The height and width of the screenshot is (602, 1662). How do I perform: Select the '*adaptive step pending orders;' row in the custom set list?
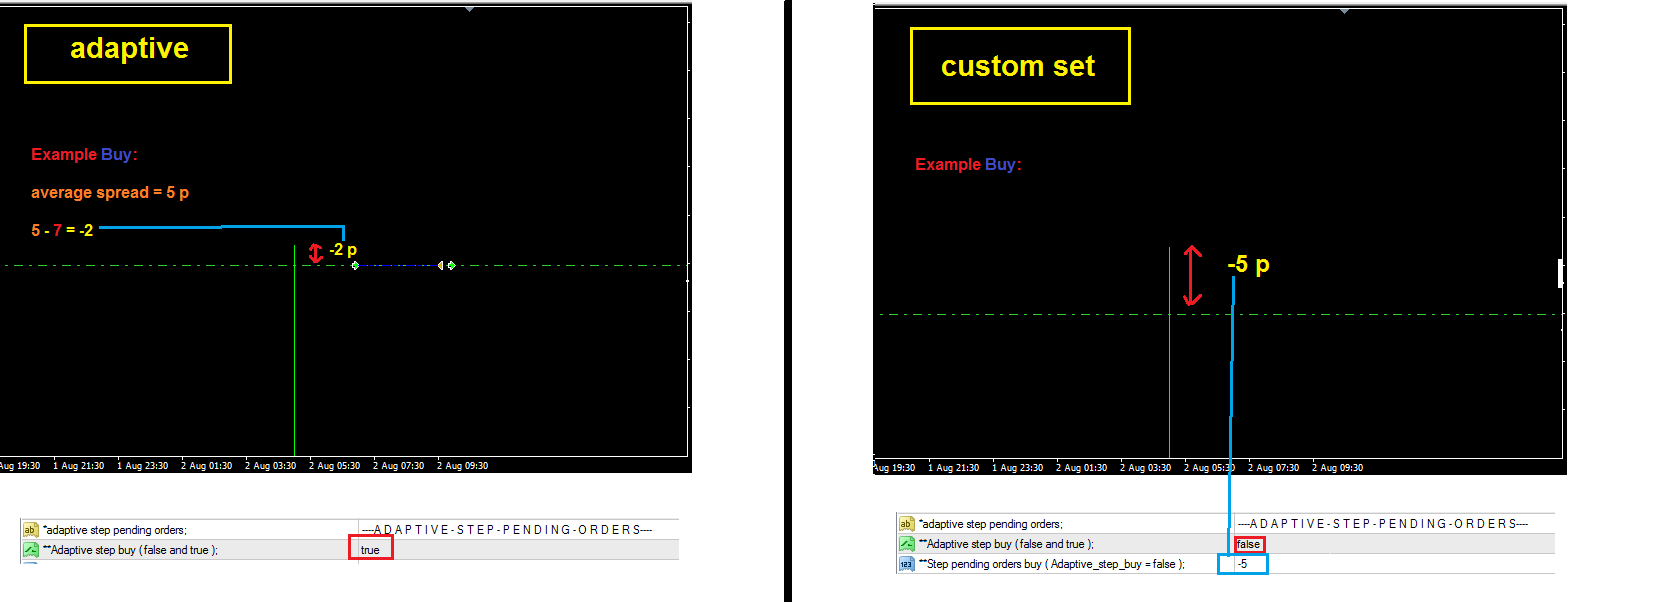coord(1225,524)
